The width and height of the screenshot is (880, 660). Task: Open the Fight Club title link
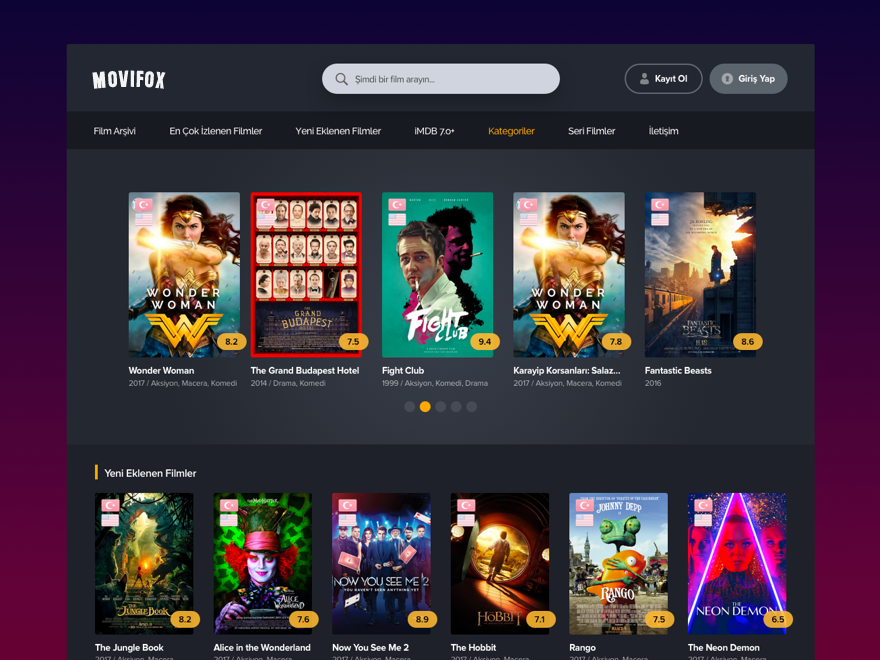coord(403,370)
